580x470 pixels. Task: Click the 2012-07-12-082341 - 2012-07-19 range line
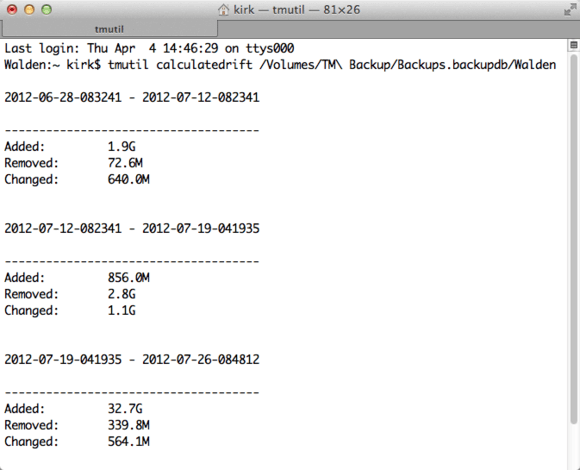(132, 229)
